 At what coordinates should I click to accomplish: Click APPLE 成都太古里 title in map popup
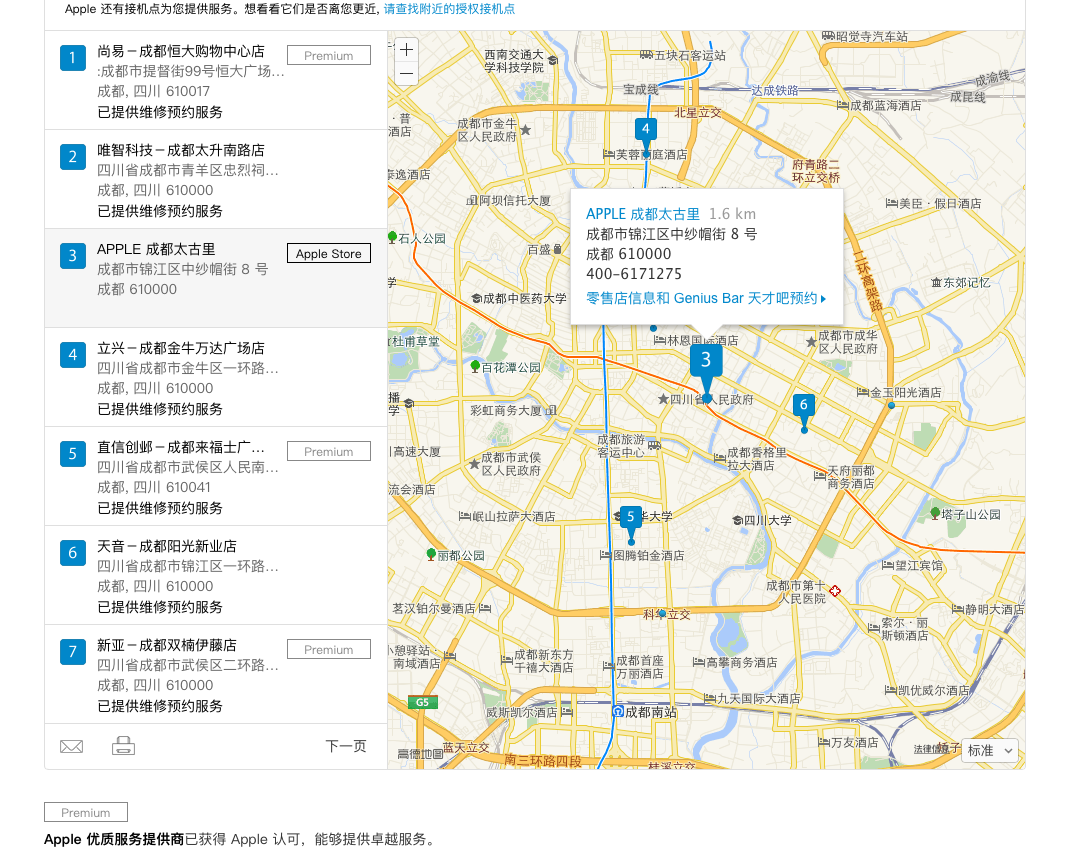642,214
